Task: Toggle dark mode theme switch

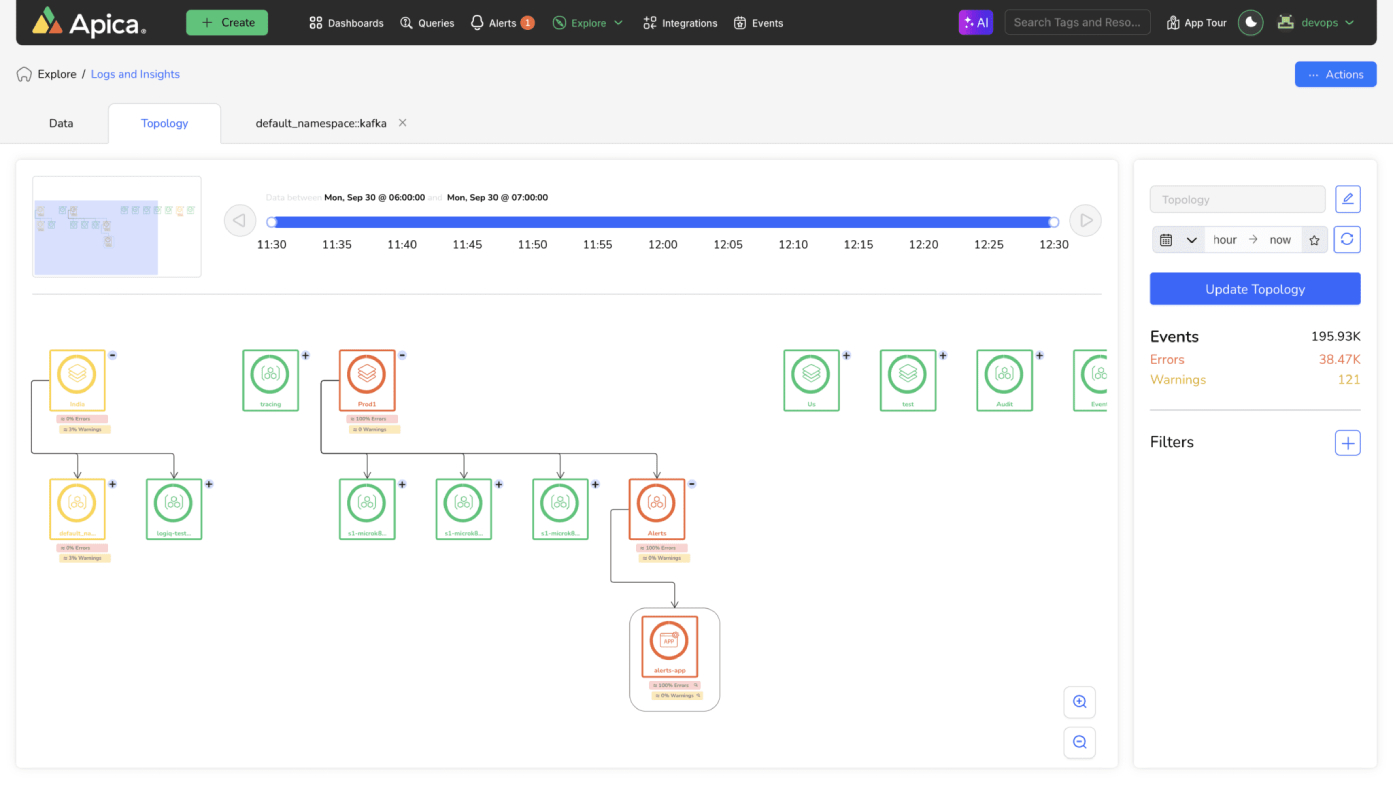Action: pyautogui.click(x=1250, y=22)
